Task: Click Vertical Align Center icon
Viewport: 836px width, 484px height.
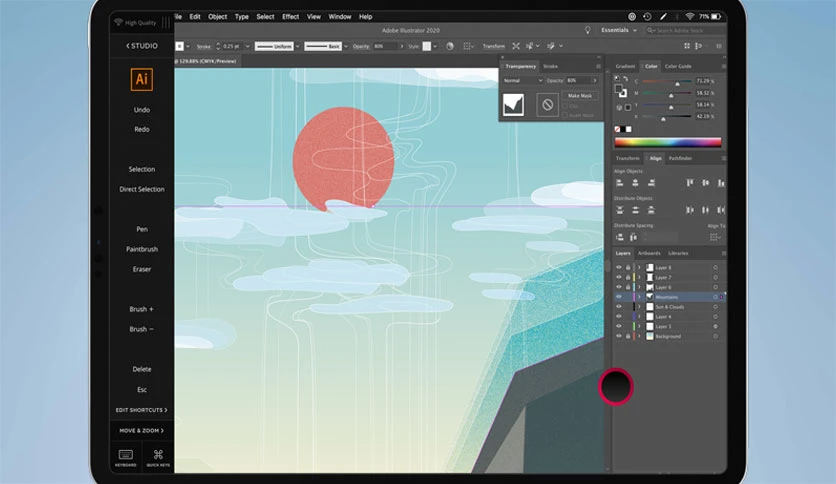Action: click(705, 183)
